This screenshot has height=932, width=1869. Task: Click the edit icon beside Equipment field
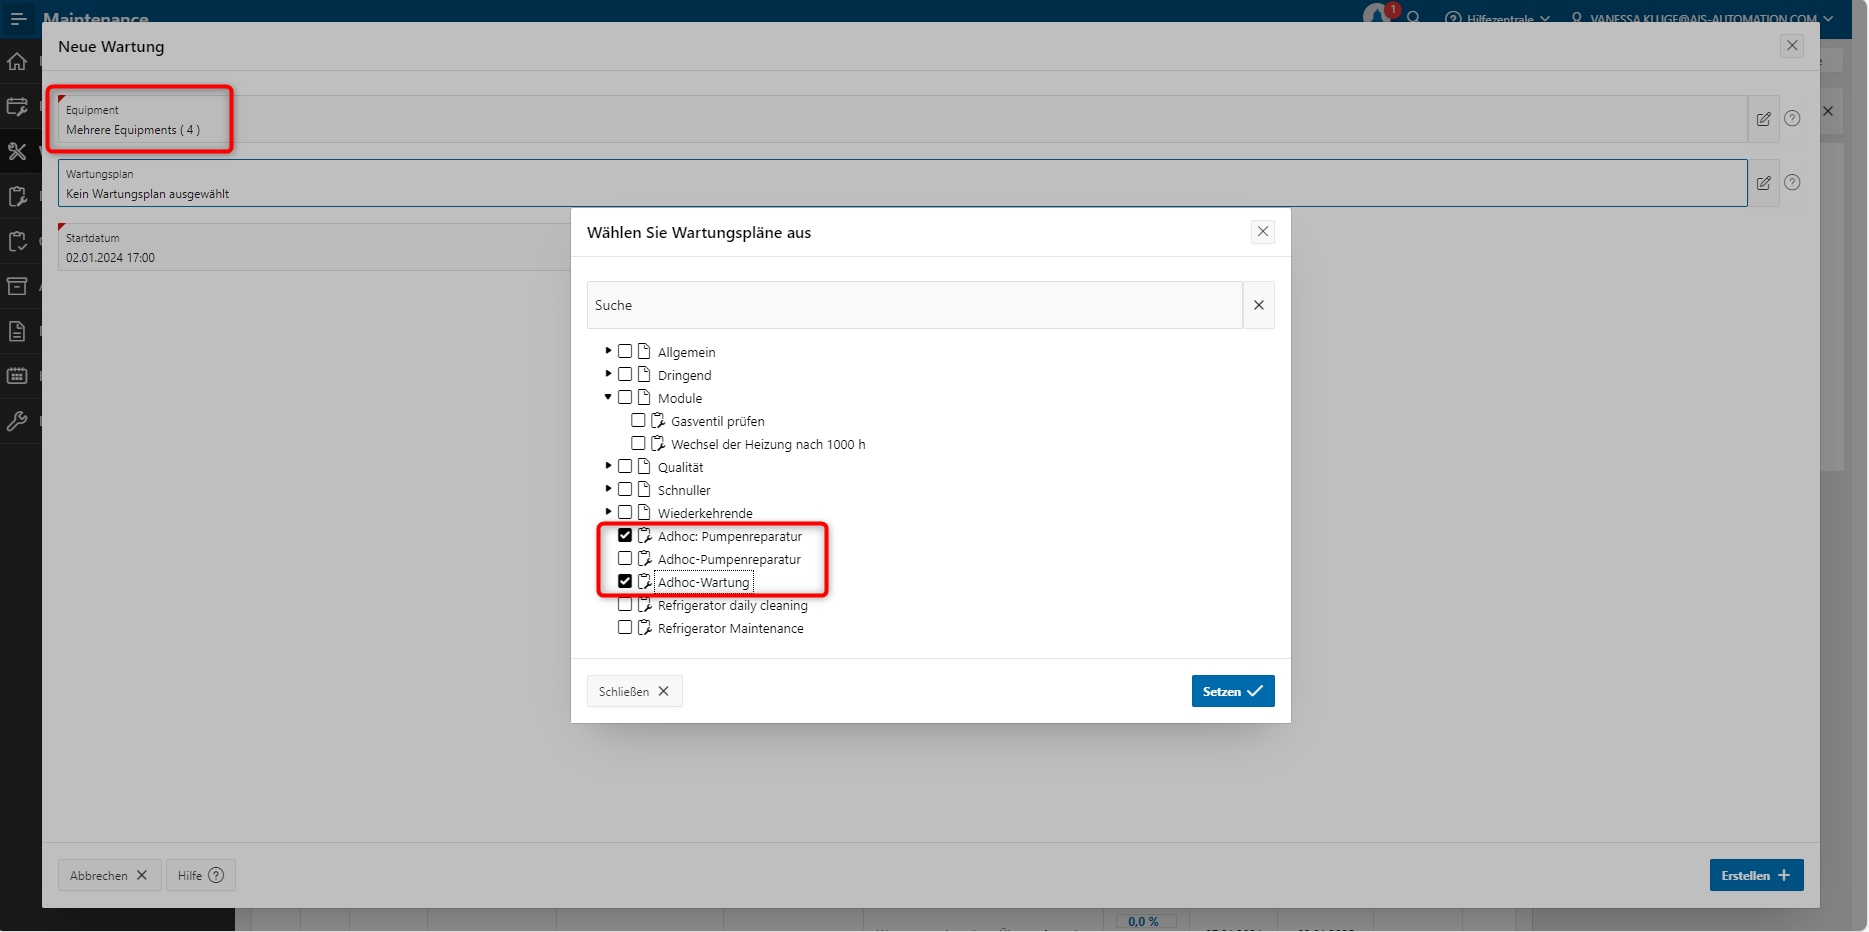1763,119
